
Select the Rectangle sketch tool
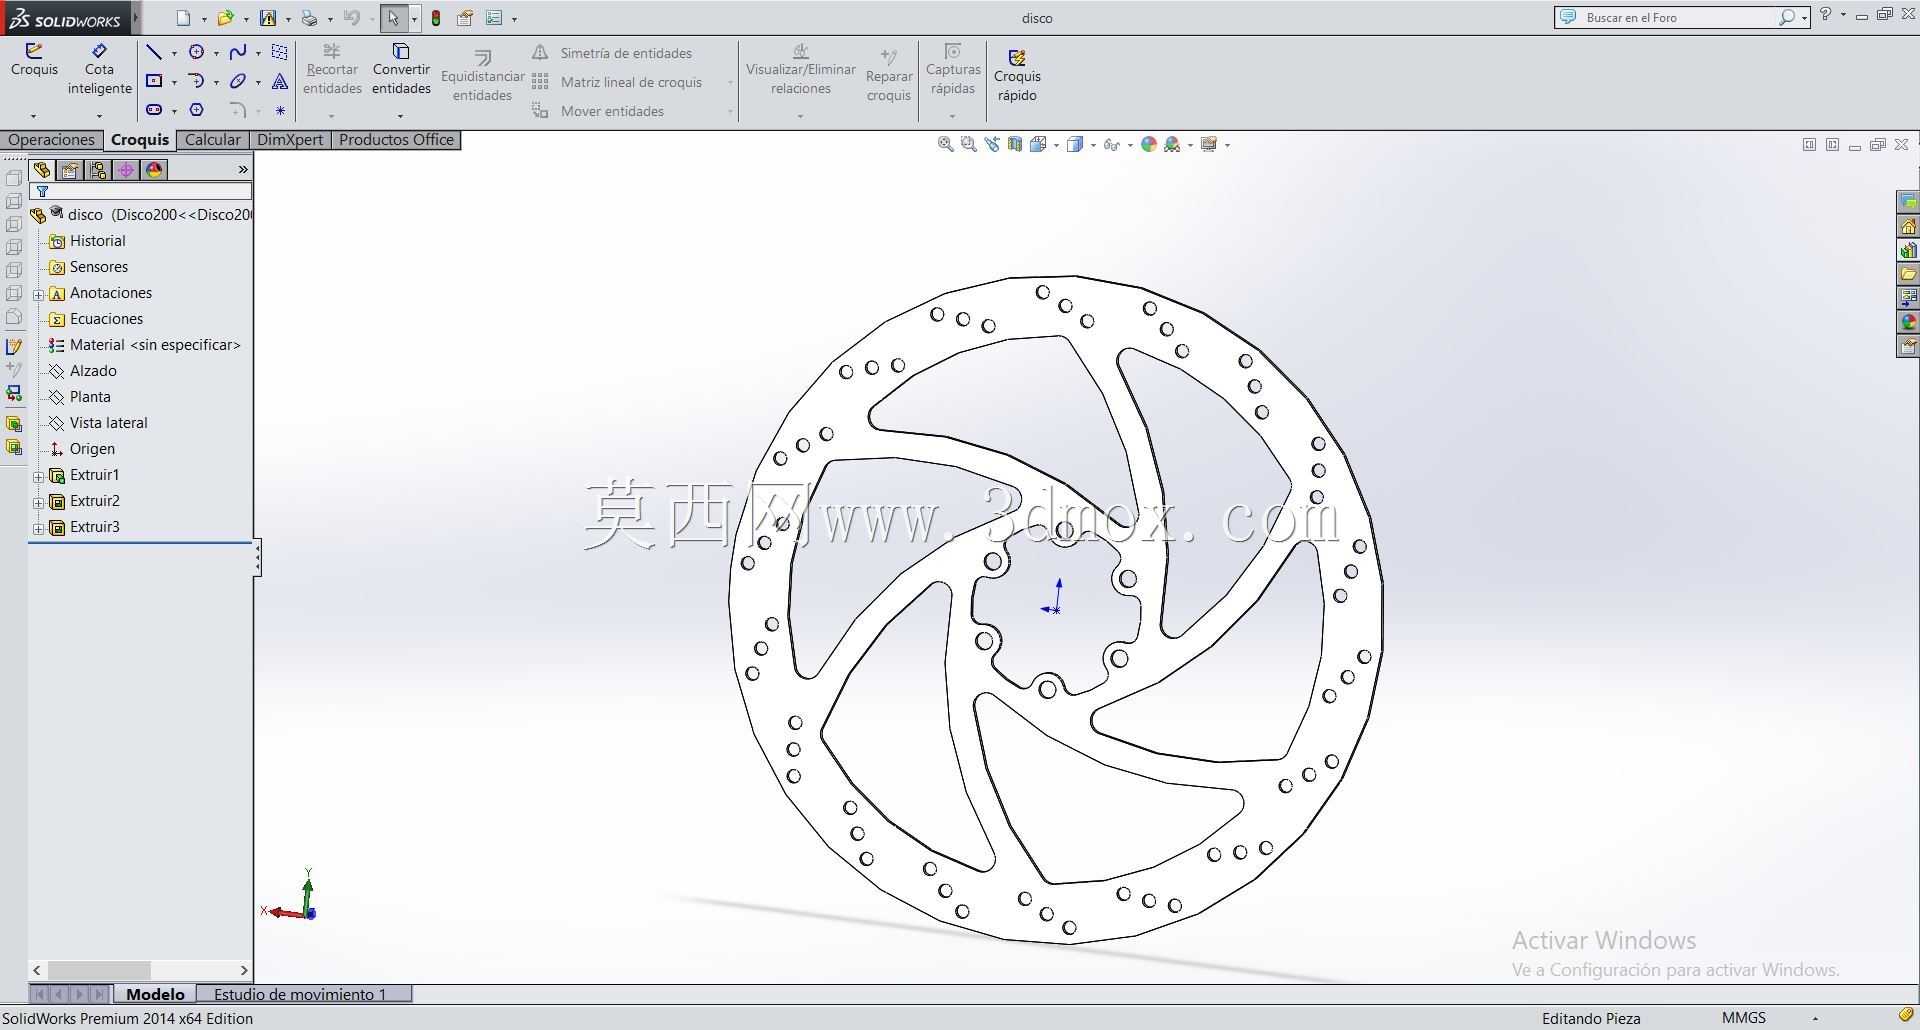(x=154, y=81)
